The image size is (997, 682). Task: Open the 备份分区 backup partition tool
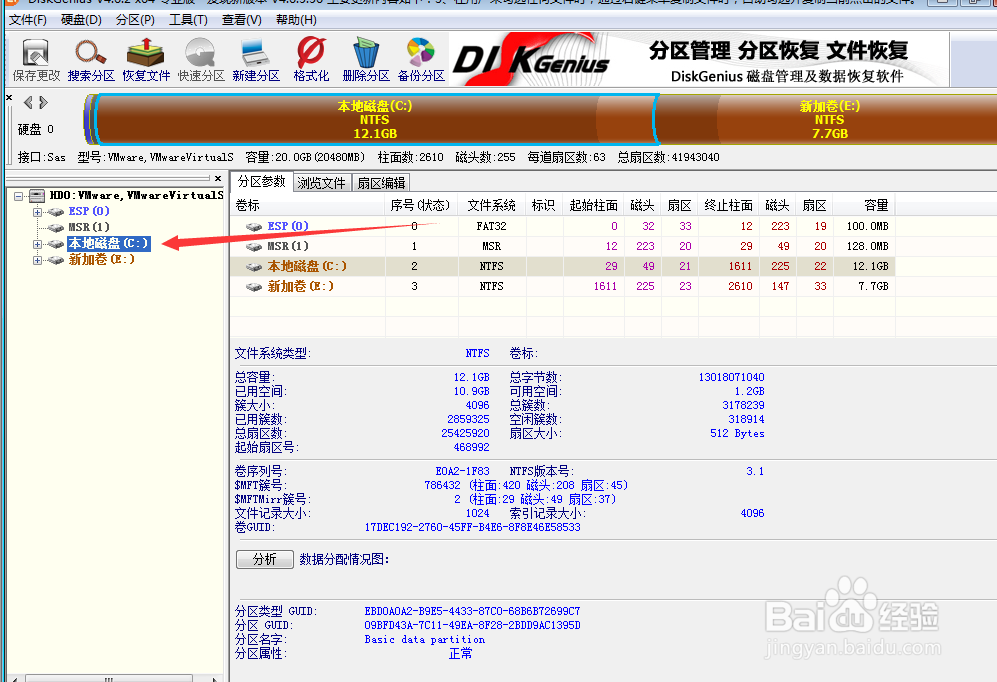421,60
